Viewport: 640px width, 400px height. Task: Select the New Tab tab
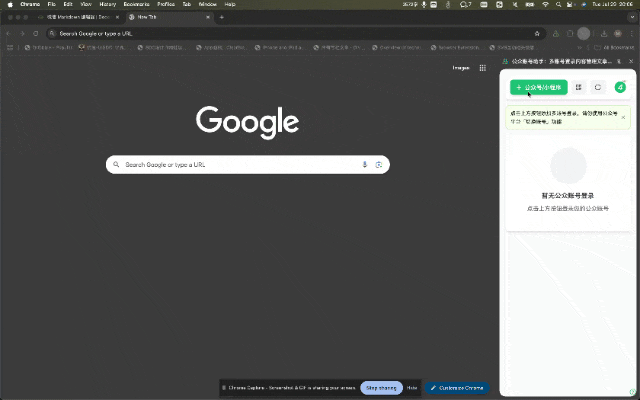[x=169, y=17]
